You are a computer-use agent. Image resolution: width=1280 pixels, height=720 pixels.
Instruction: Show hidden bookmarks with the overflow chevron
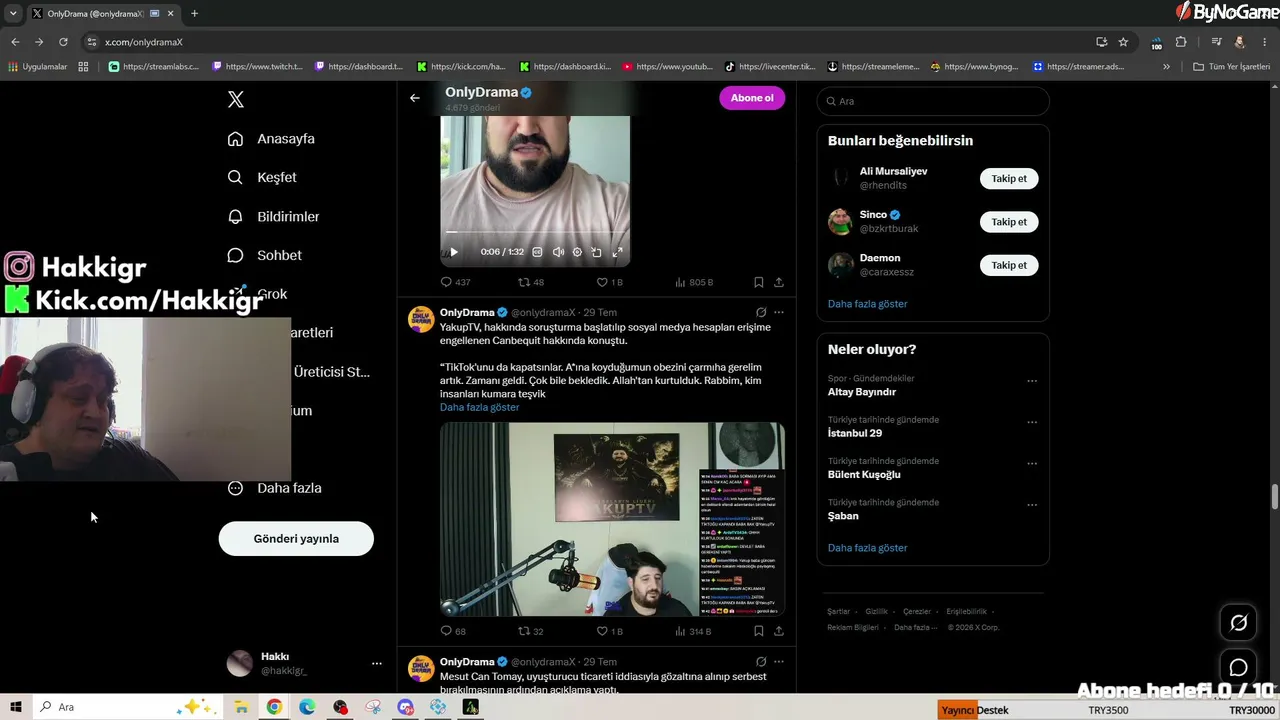pyautogui.click(x=1166, y=67)
